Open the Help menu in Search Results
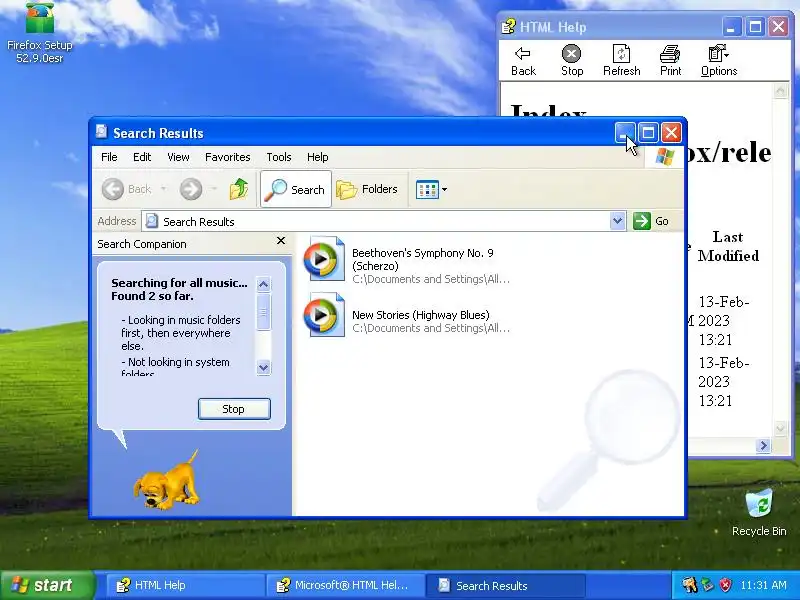Image resolution: width=800 pixels, height=600 pixels. [317, 157]
